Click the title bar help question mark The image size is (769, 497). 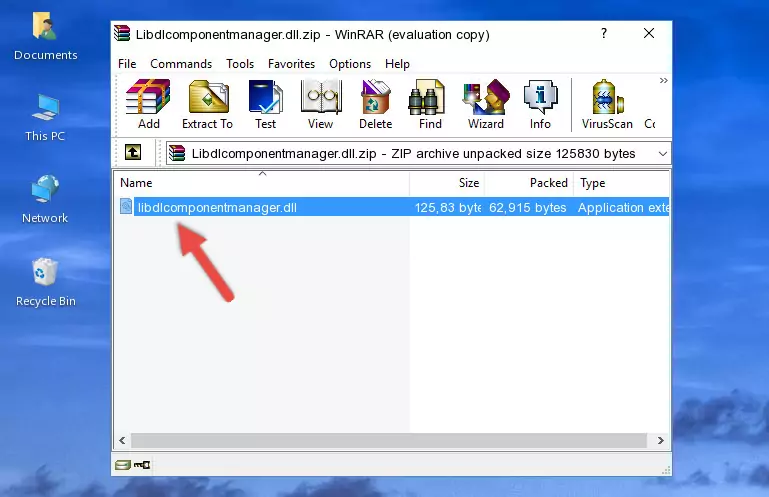click(x=604, y=33)
